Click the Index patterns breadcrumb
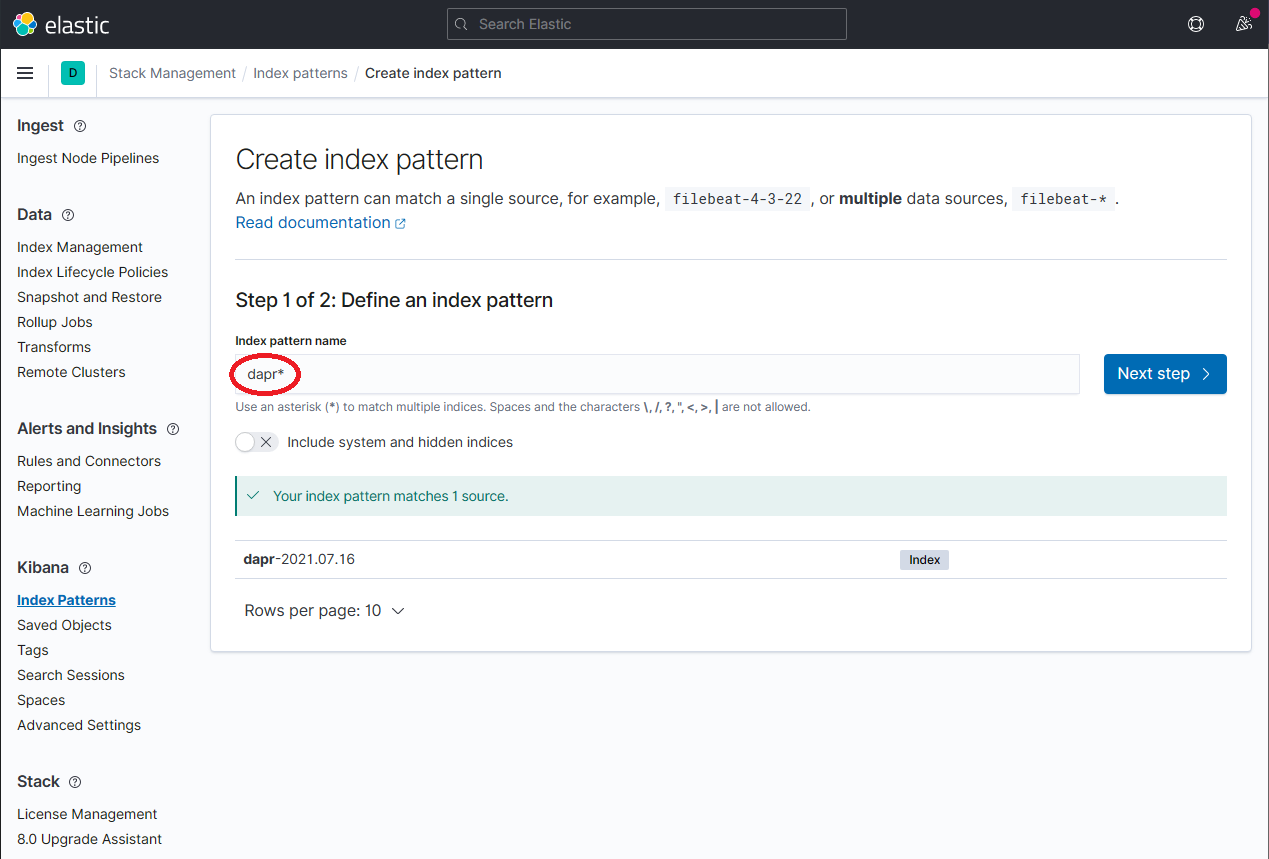The image size is (1269, 859). (x=300, y=72)
